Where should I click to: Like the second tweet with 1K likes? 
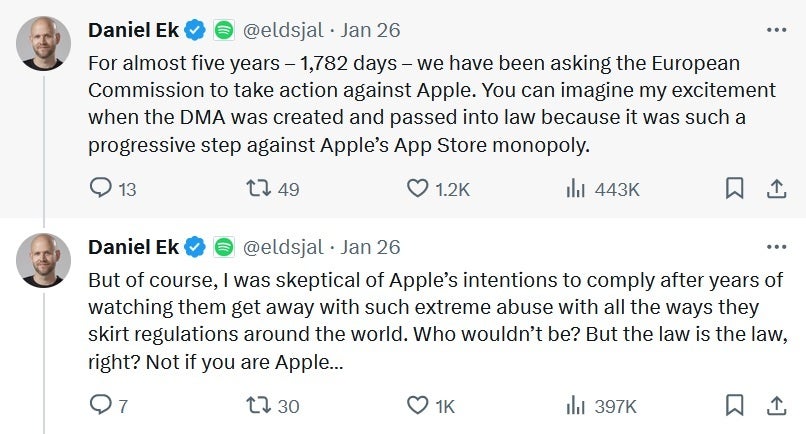[x=418, y=405]
